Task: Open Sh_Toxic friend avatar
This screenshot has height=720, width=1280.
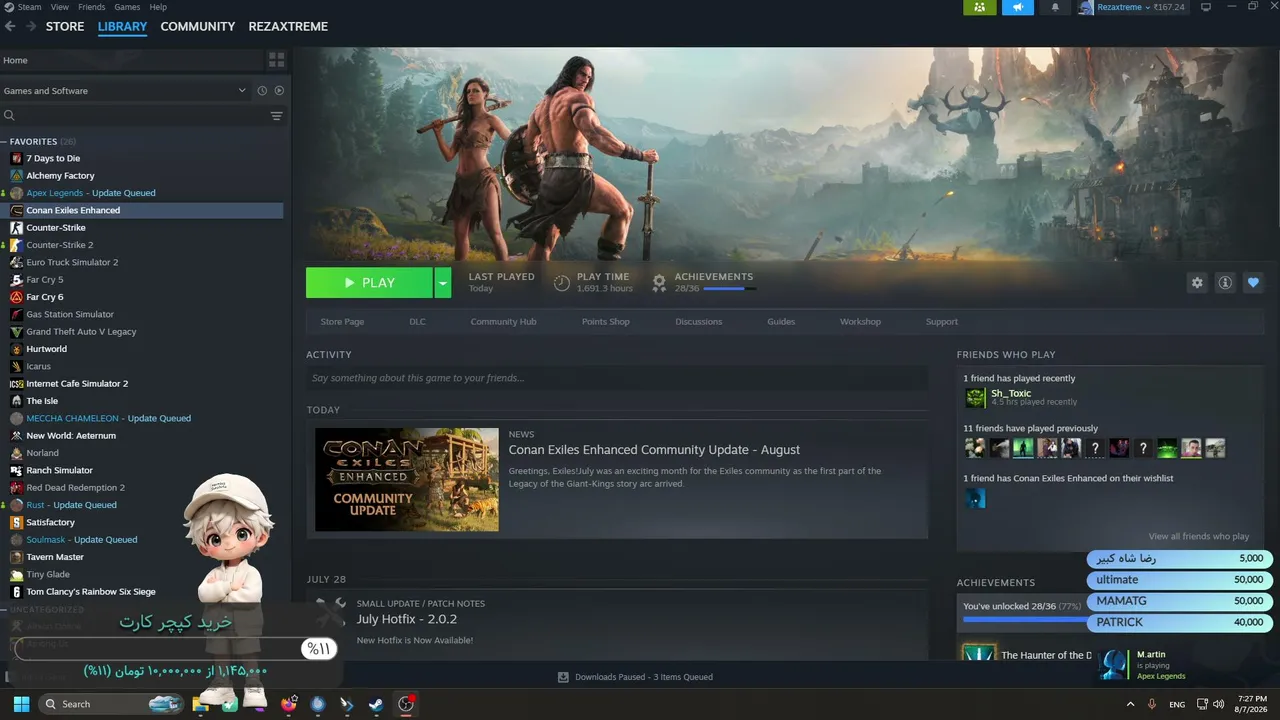Action: coord(975,398)
